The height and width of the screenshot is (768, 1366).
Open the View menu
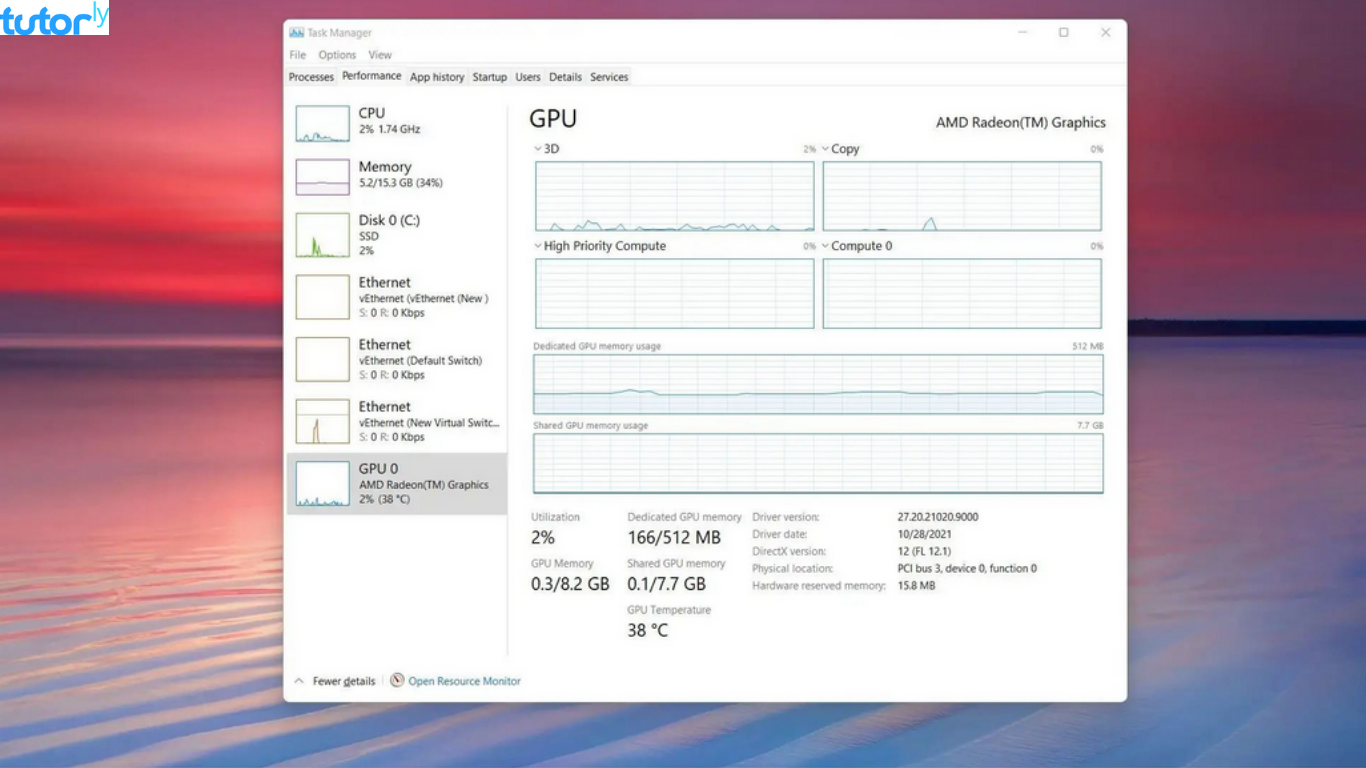tap(379, 54)
